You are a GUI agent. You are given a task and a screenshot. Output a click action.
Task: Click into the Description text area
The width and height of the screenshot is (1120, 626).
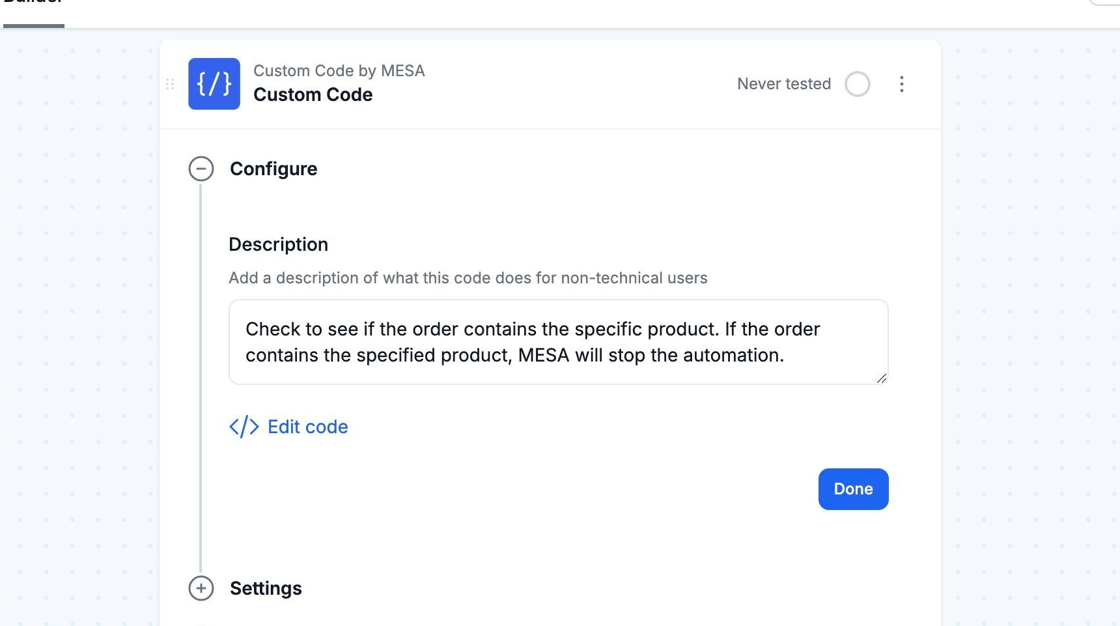558,342
